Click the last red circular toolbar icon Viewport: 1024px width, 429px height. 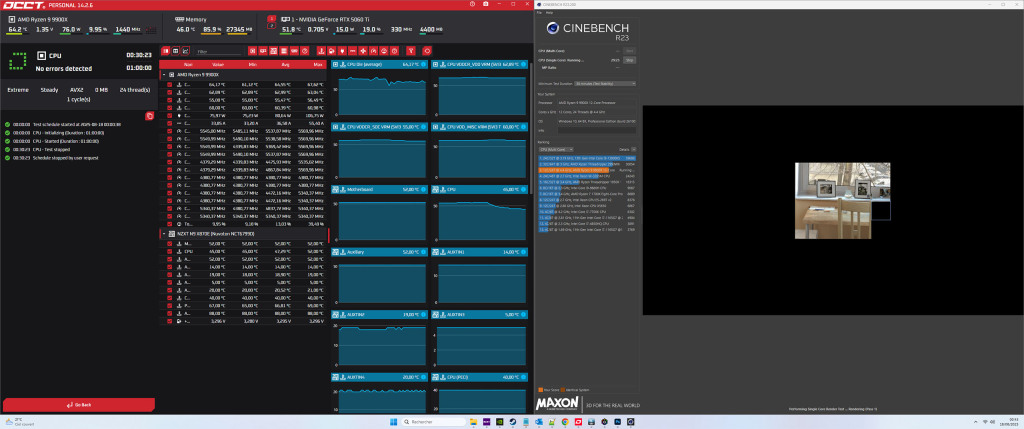(x=427, y=51)
